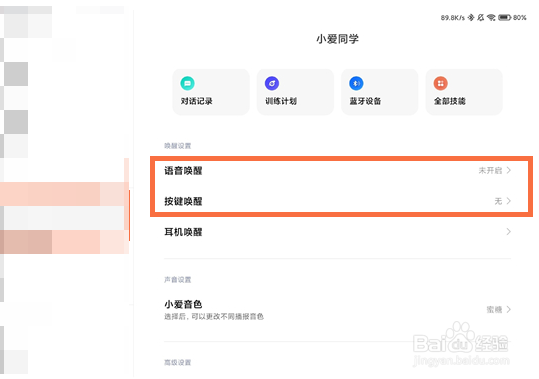Click the 高级设置 section header

(x=177, y=363)
